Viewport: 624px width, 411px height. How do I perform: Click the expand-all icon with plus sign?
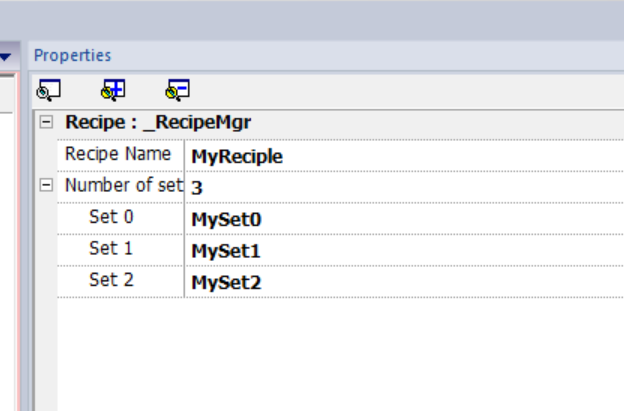(113, 90)
